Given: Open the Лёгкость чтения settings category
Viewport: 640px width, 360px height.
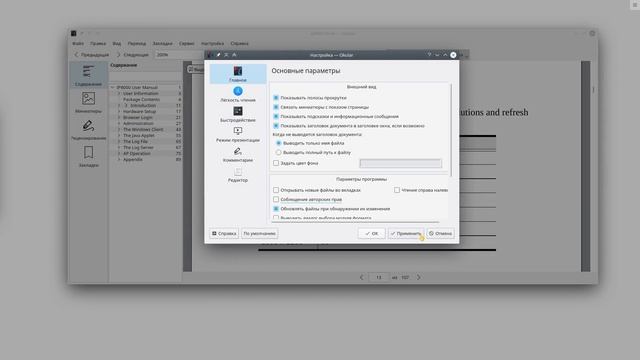Looking at the screenshot, I should point(238,94).
